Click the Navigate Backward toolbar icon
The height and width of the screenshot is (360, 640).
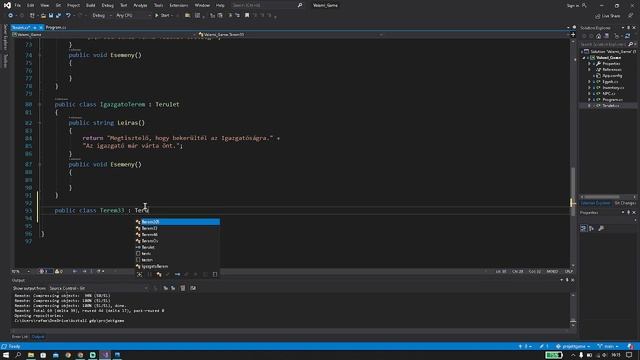(x=10, y=16)
